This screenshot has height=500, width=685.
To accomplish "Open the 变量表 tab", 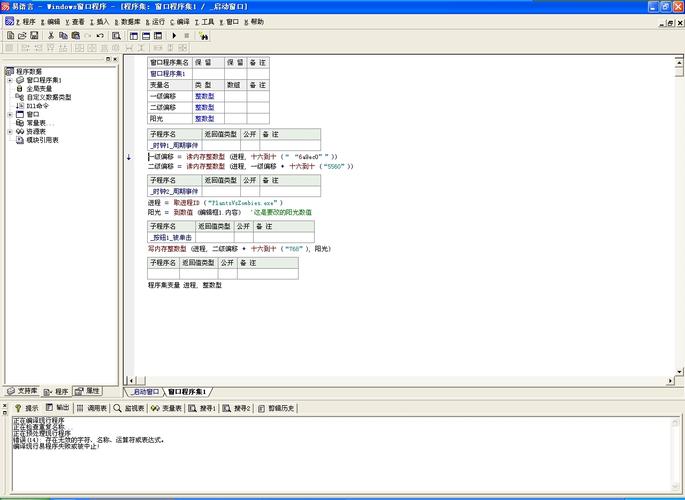I will tap(166, 408).
